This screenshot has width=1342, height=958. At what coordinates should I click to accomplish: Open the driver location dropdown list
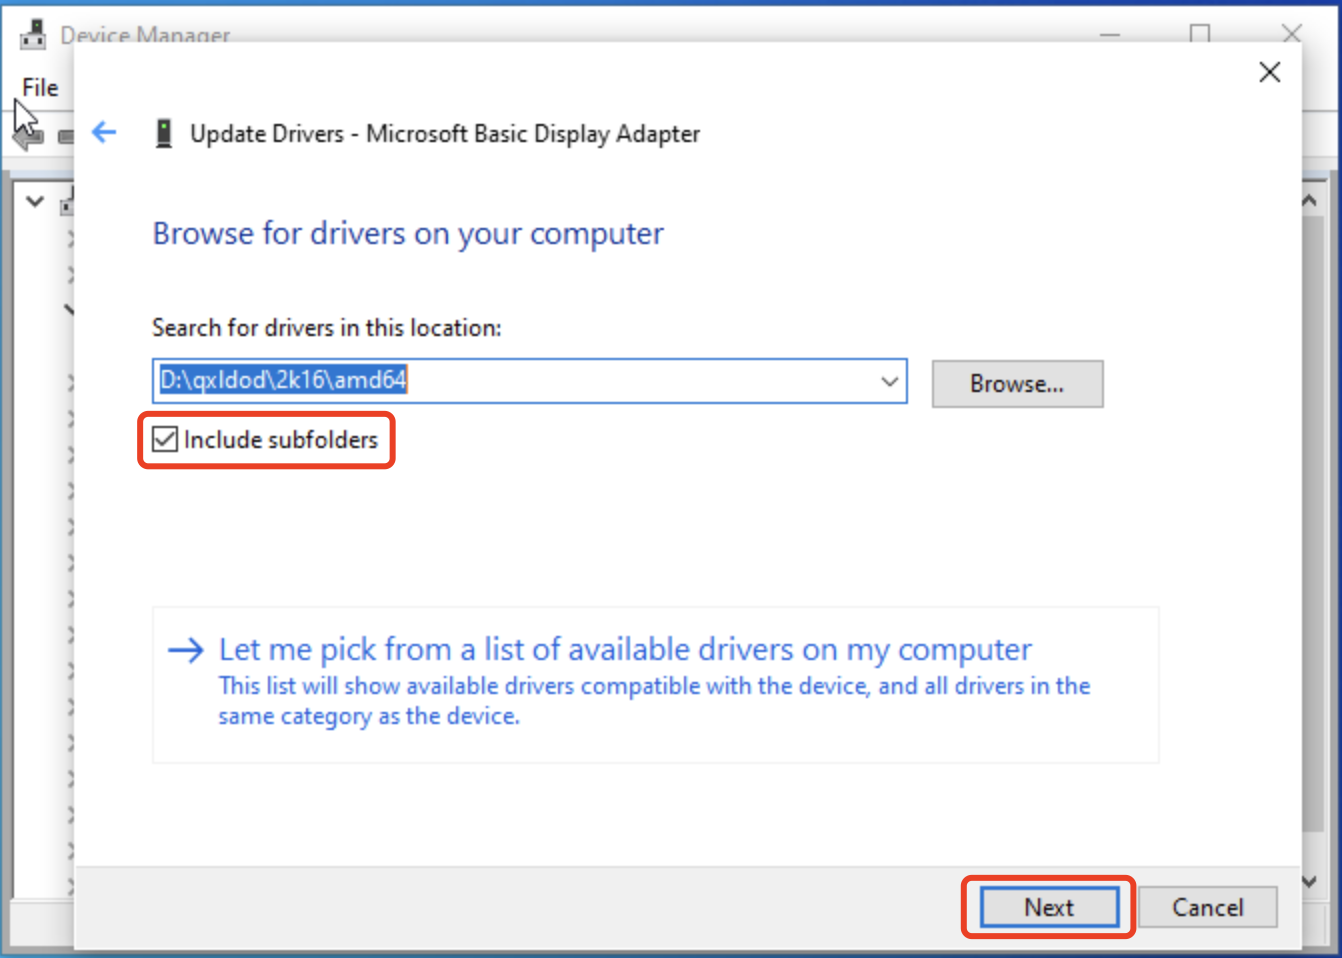888,380
